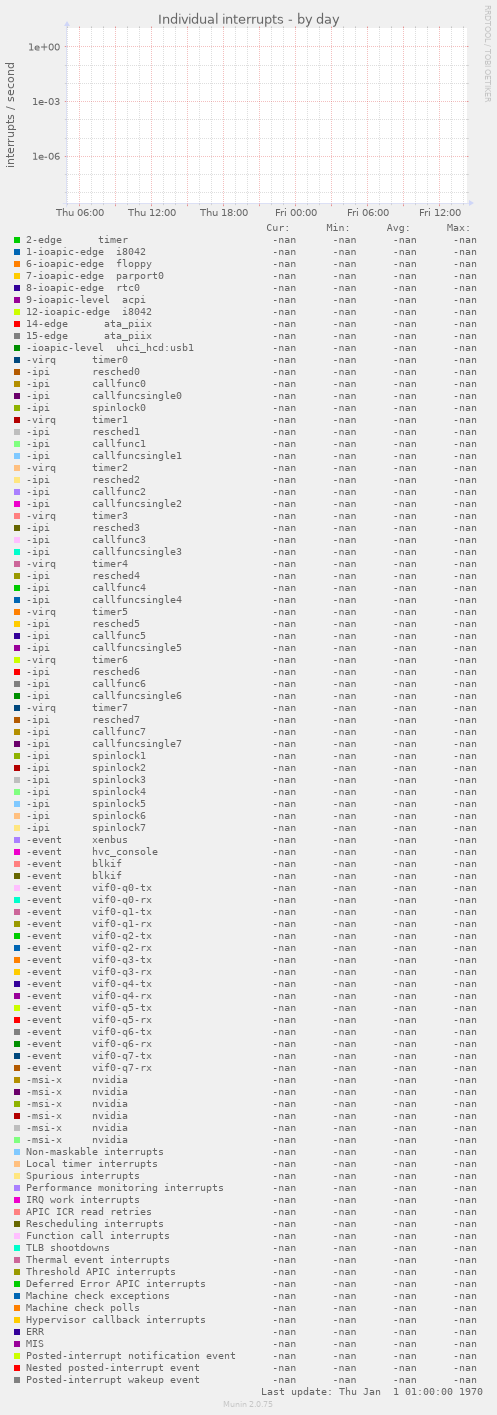Click the rtc0 legend color swatch
Image resolution: width=497 pixels, height=1415 pixels.
click(x=17, y=288)
